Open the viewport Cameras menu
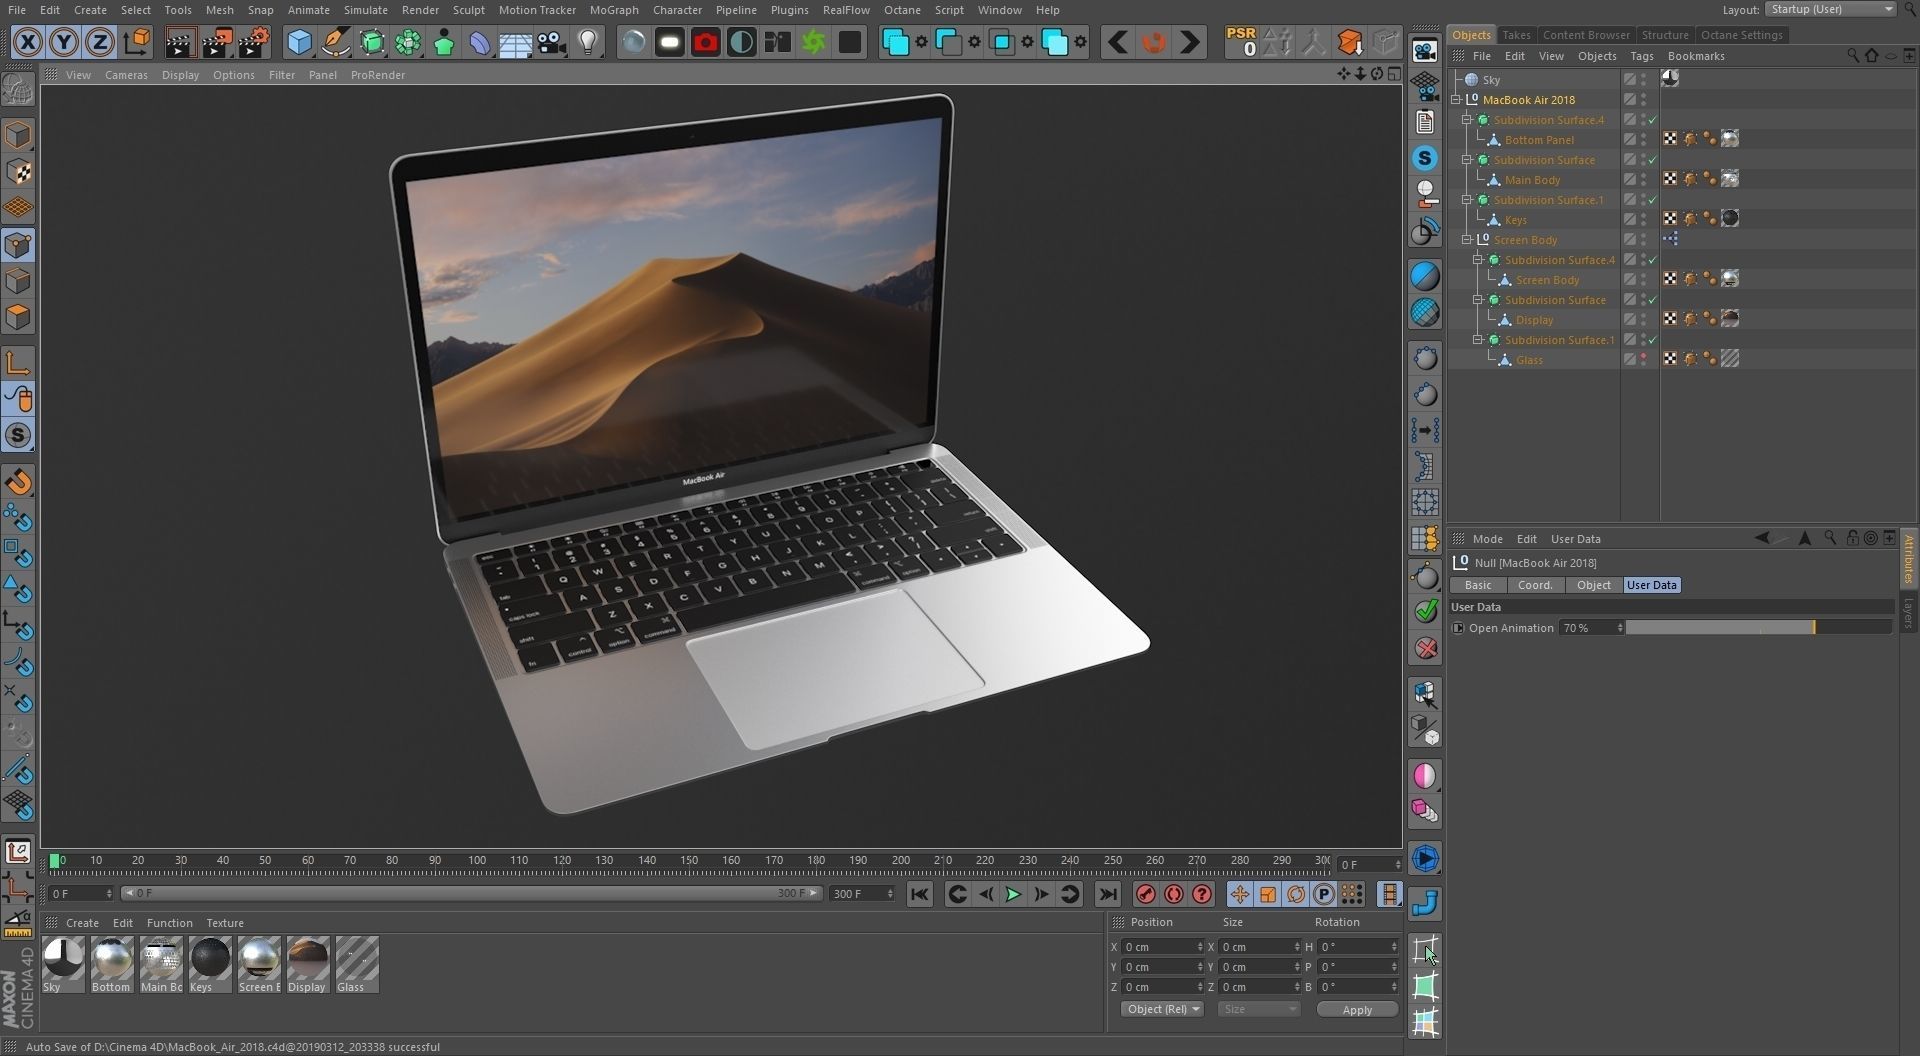This screenshot has width=1920, height=1056. point(126,75)
